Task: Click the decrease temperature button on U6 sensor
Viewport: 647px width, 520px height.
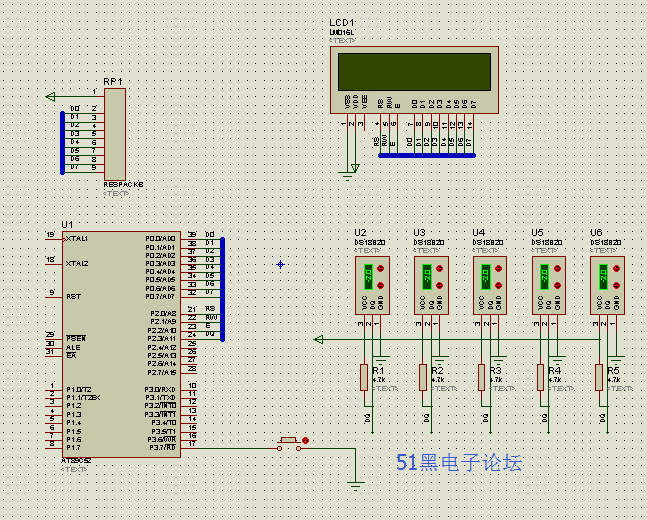Action: click(x=616, y=285)
